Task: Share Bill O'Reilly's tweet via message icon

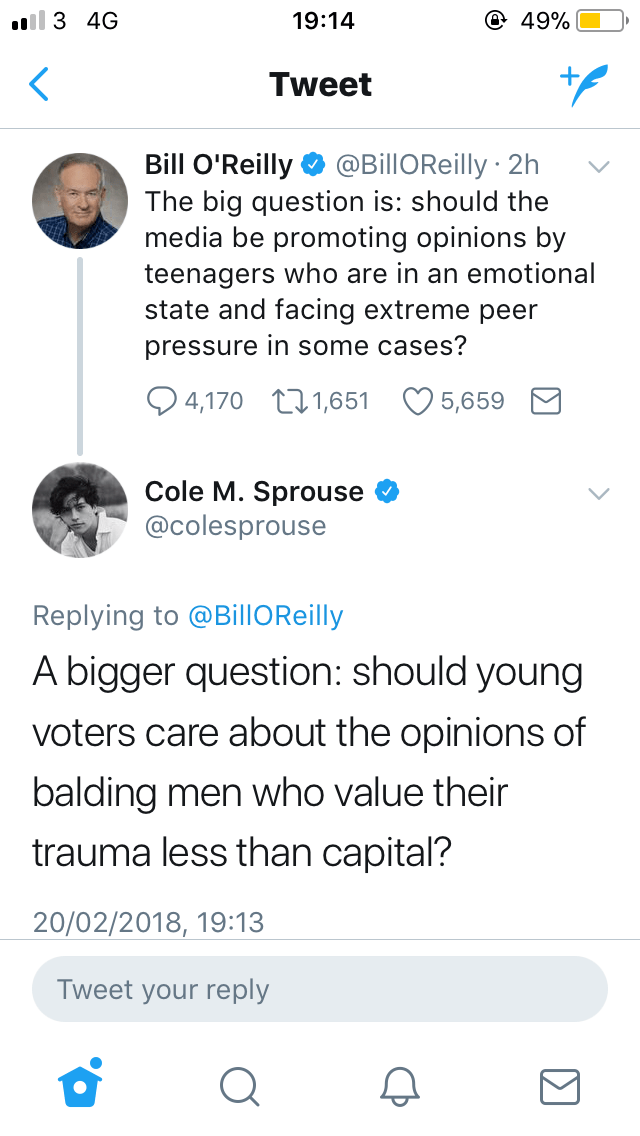Action: (544, 401)
